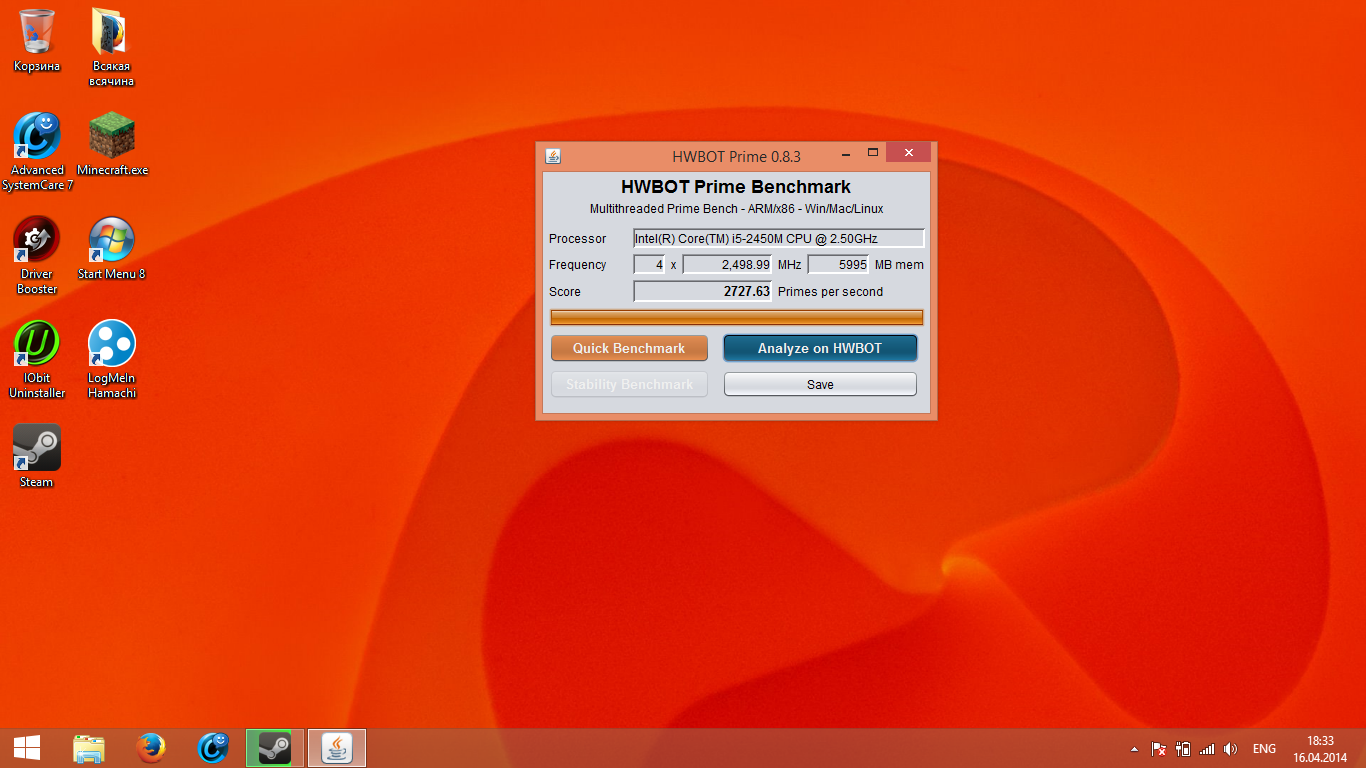Click Analyze on HWBOT button
Viewport: 1366px width, 768px height.
pos(820,348)
